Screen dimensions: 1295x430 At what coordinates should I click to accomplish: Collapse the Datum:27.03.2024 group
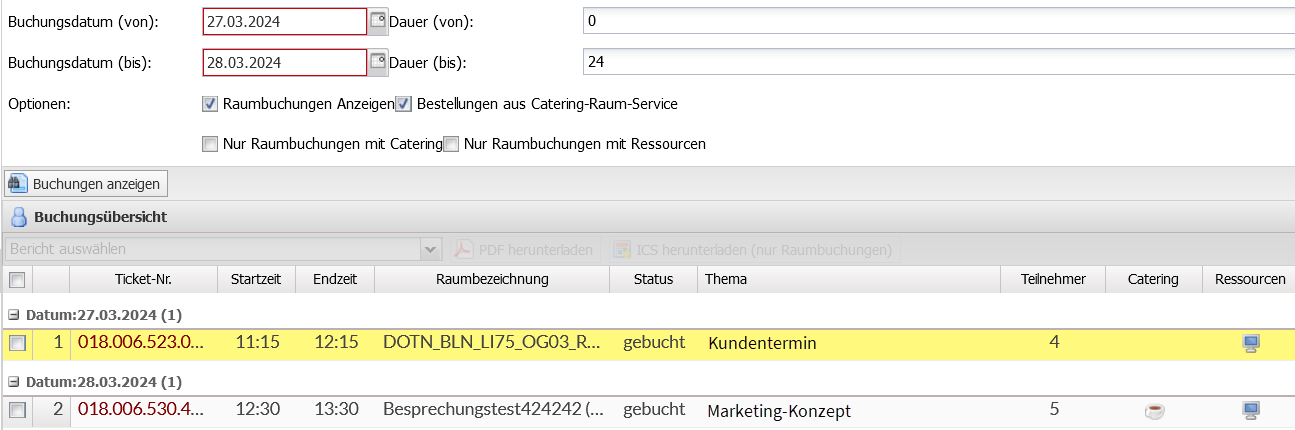[13, 315]
